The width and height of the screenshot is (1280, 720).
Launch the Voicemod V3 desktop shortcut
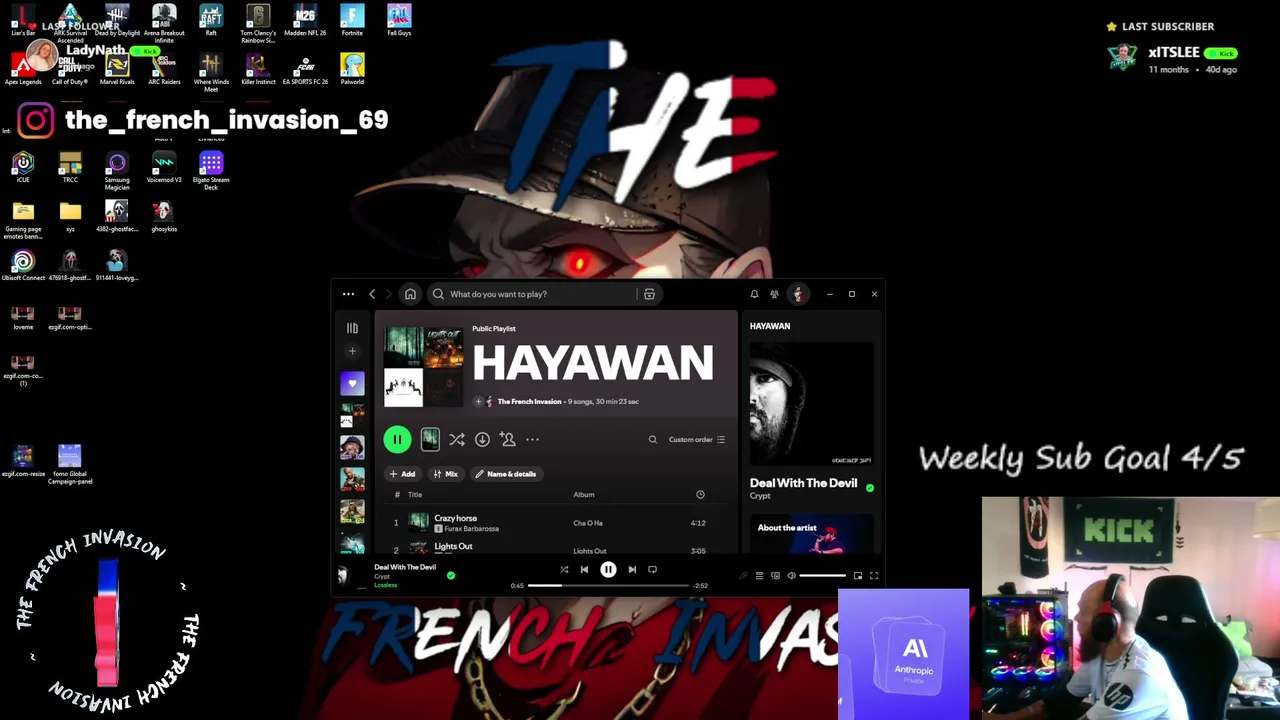coord(164,167)
